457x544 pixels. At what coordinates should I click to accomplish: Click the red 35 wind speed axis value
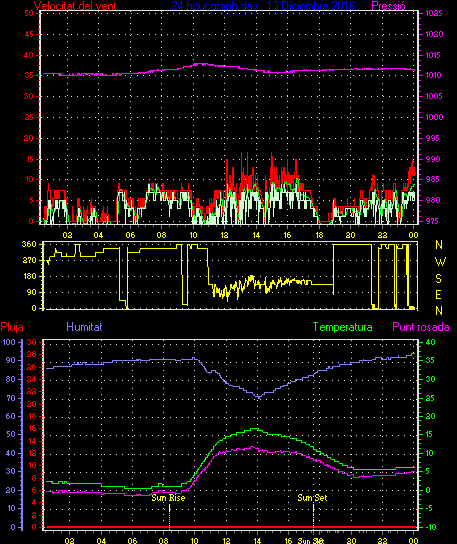pyautogui.click(x=29, y=75)
